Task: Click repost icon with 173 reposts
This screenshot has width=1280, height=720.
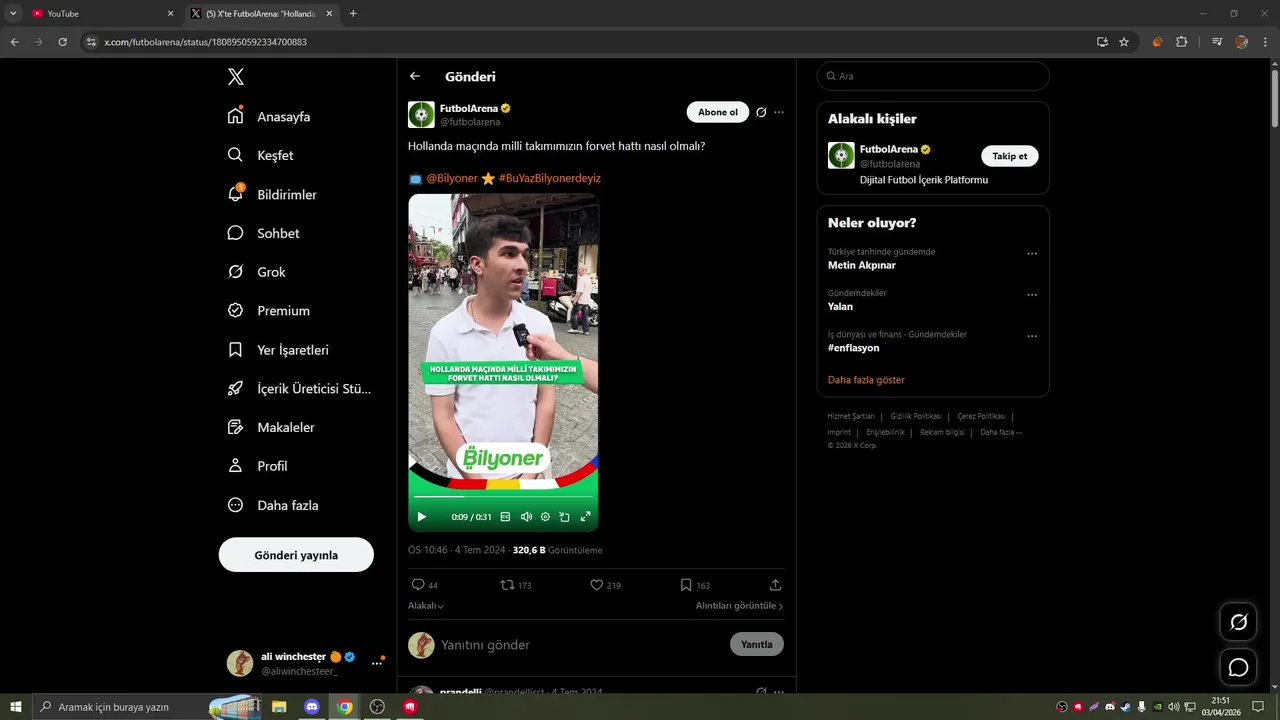Action: 507,585
